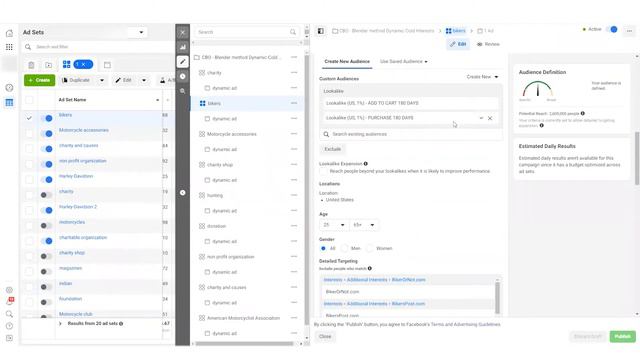Open notifications bell with red badge
640x360 pixels.
point(9,302)
